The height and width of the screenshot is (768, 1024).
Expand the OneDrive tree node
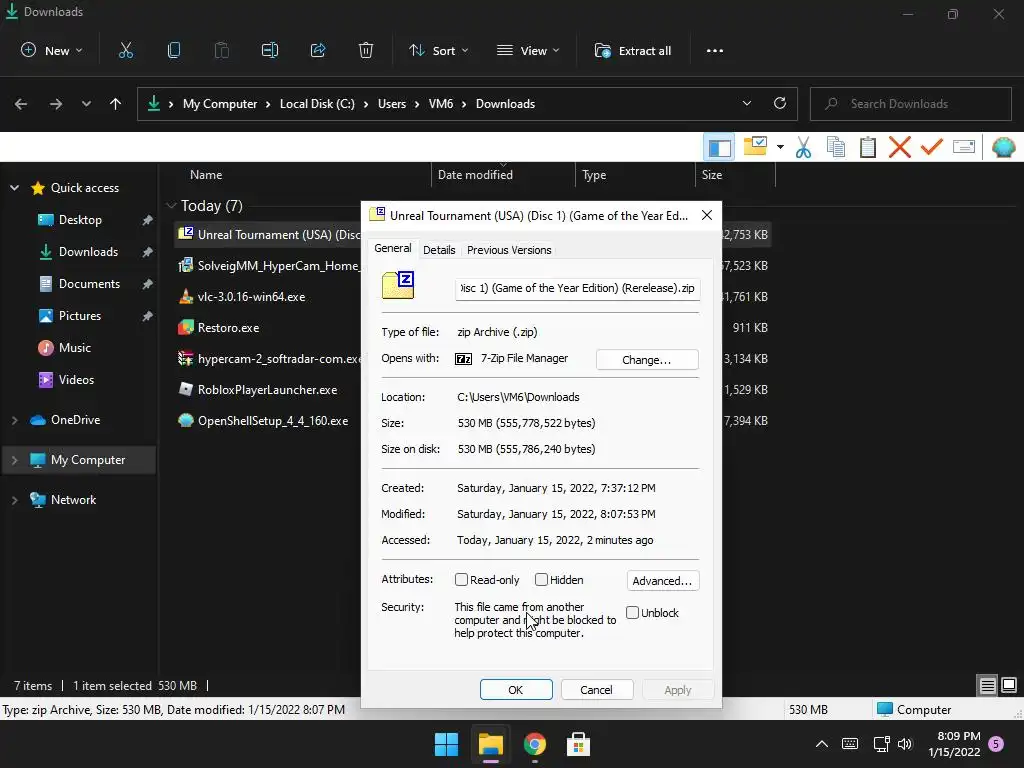14,420
